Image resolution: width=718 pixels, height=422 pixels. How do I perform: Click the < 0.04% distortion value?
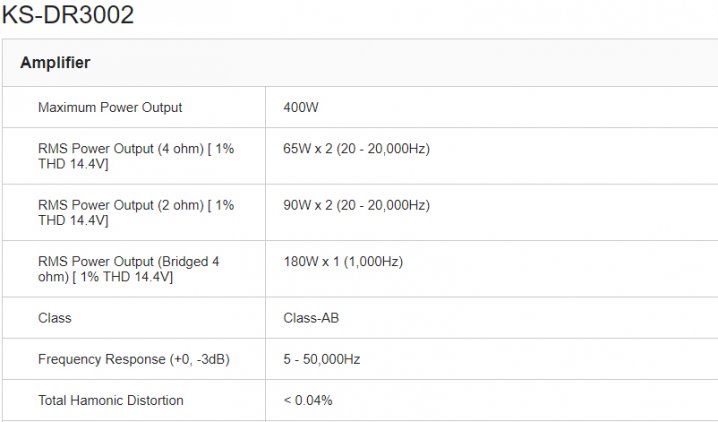[x=308, y=400]
